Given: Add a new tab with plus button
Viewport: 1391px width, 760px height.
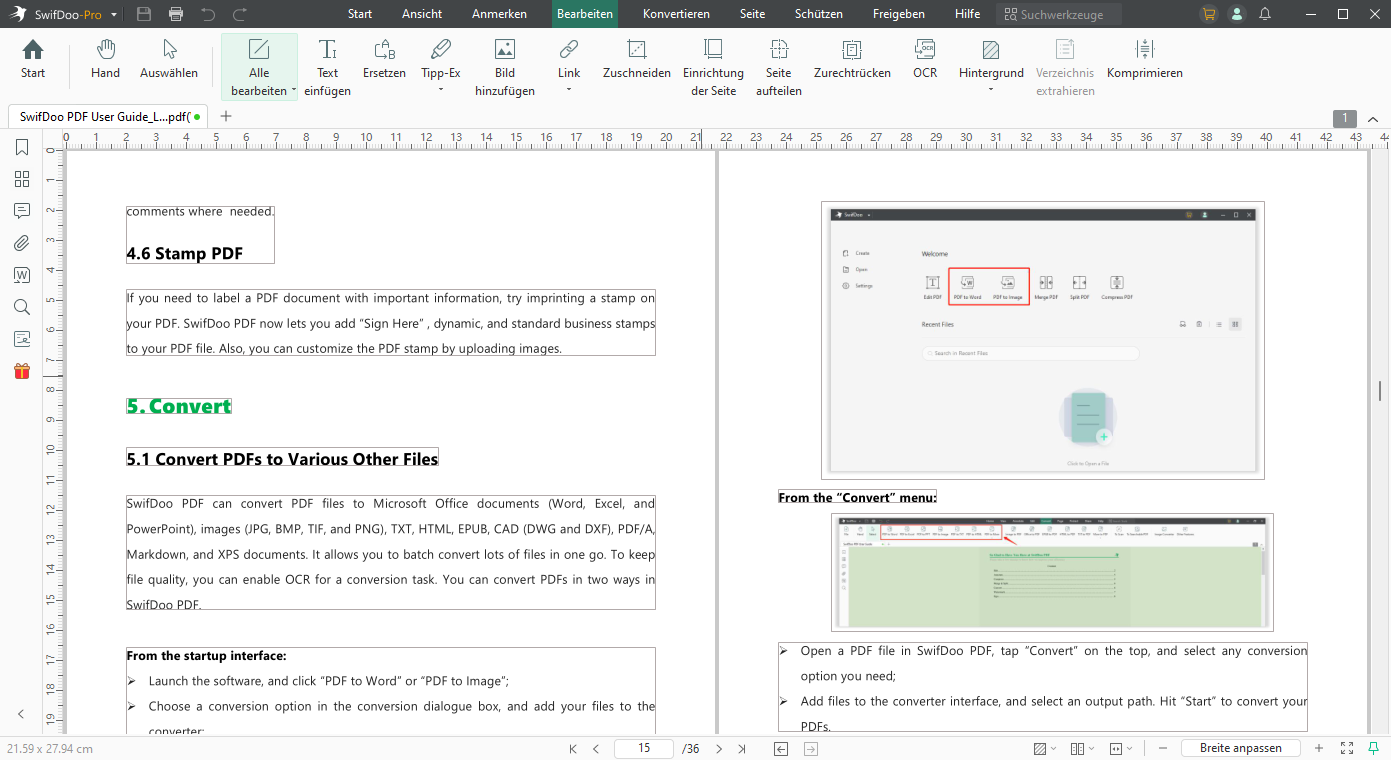Looking at the screenshot, I should coord(226,116).
